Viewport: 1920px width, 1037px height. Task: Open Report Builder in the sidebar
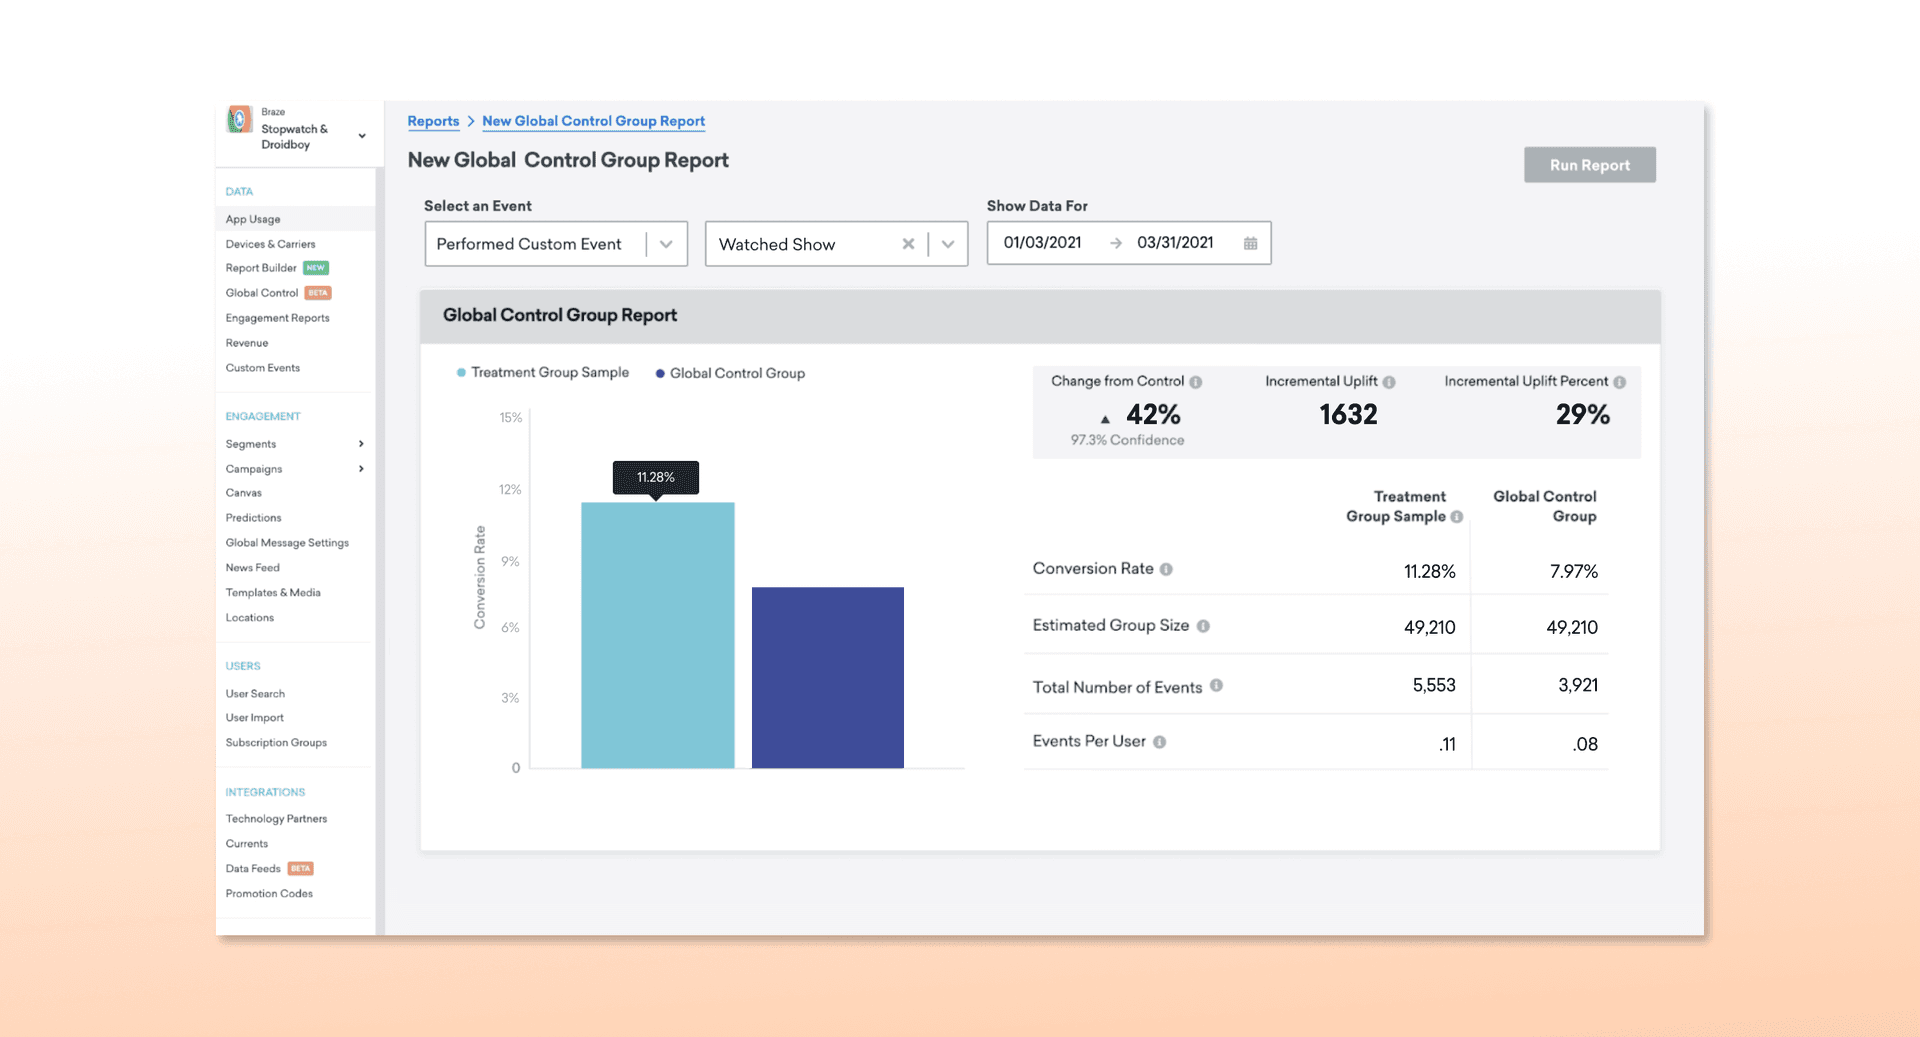[x=261, y=268]
